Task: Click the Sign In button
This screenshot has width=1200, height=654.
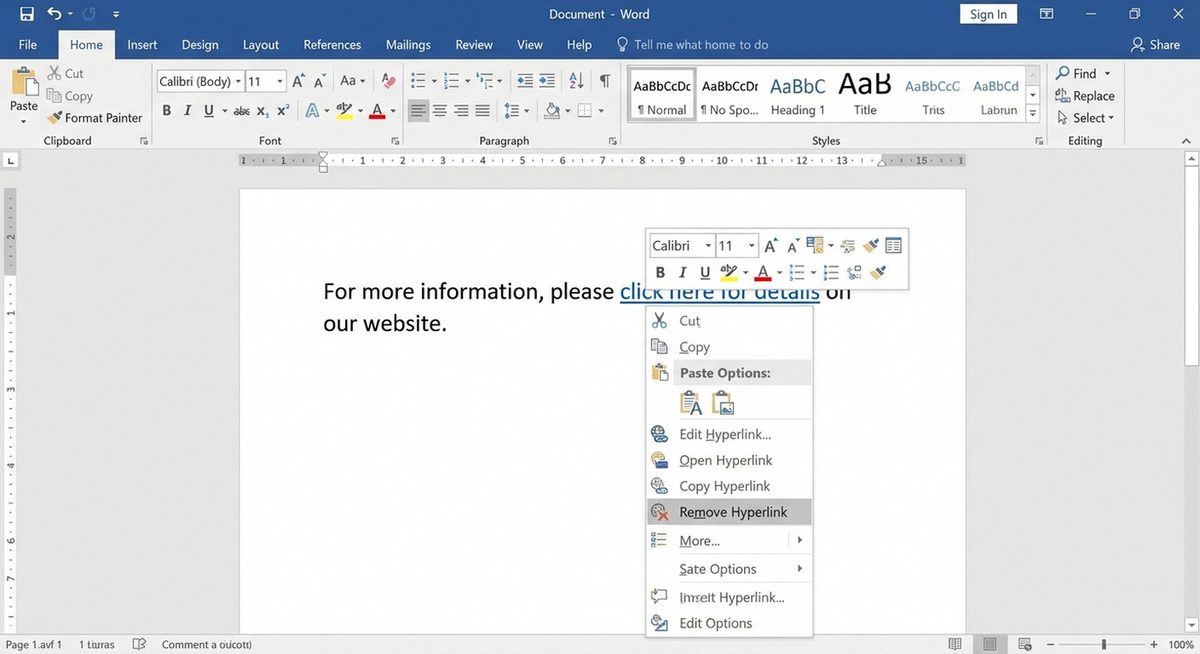Action: (x=987, y=13)
